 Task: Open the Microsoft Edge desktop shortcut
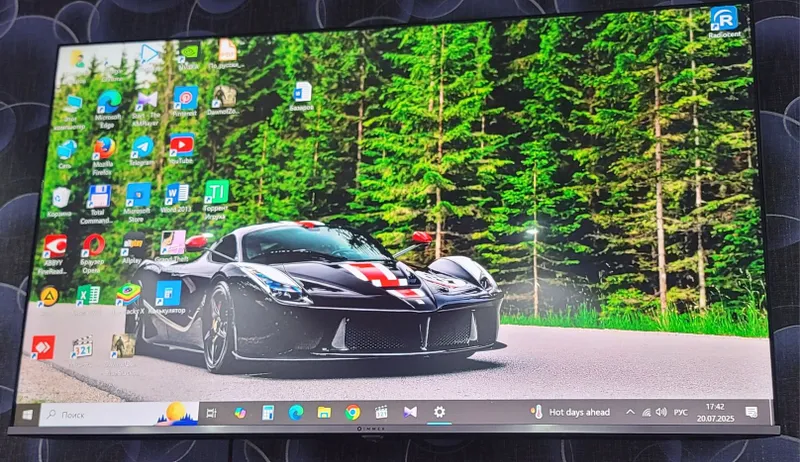109,102
